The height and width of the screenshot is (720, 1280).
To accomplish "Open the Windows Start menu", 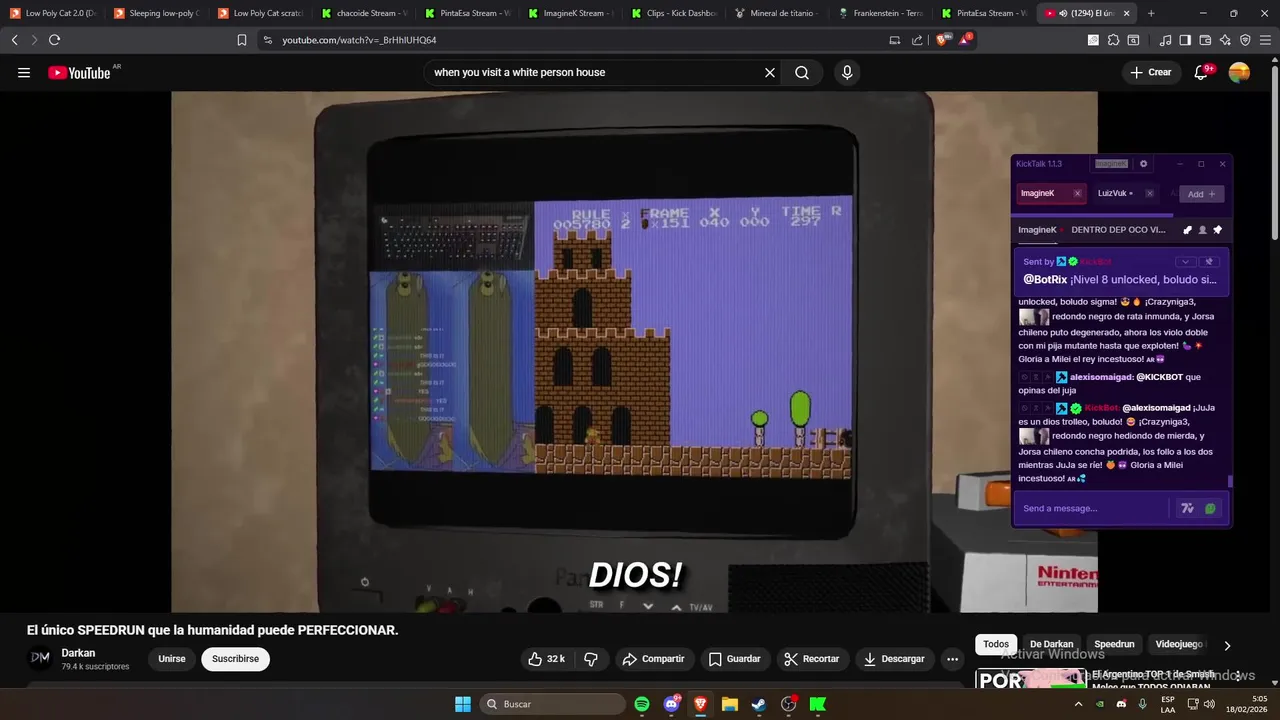I will pos(463,704).
